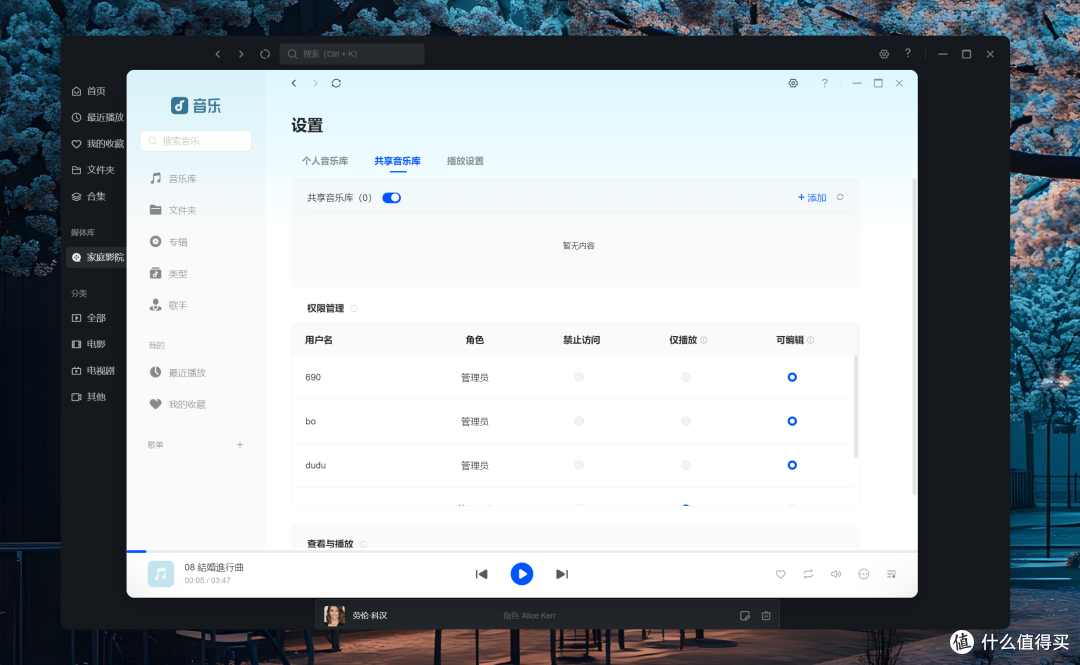The width and height of the screenshot is (1080, 665).
Task: Select 禁止访问 for user dudu
Action: point(579,465)
